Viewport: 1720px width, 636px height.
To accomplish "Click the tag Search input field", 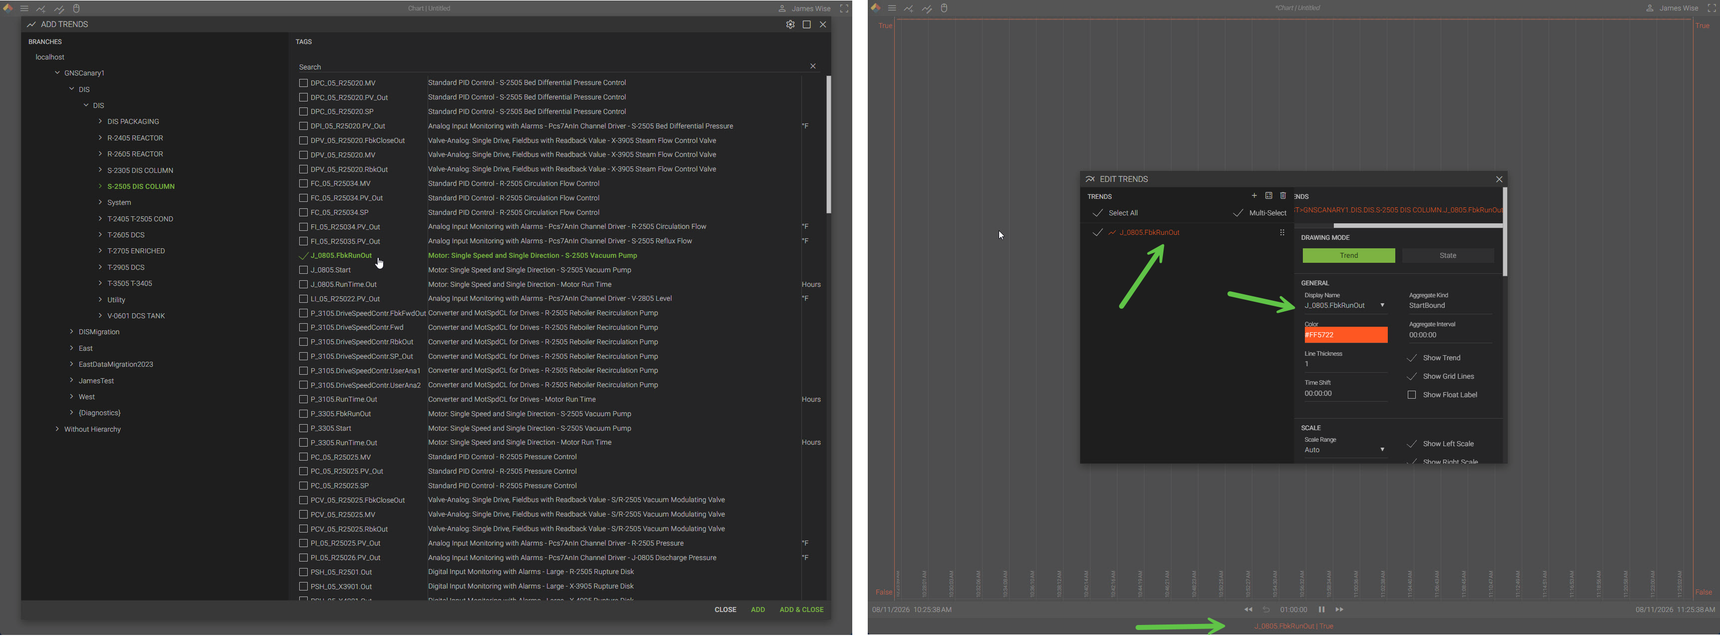I will tap(551, 67).
